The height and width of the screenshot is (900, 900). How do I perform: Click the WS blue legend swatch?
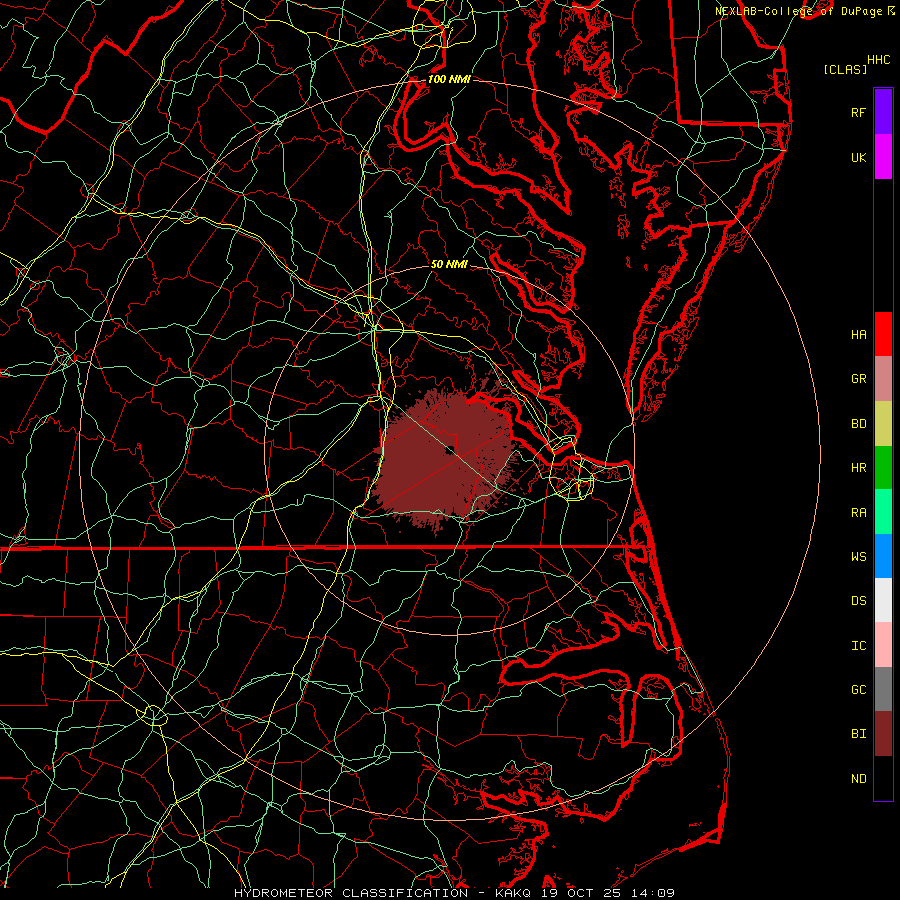[x=883, y=556]
